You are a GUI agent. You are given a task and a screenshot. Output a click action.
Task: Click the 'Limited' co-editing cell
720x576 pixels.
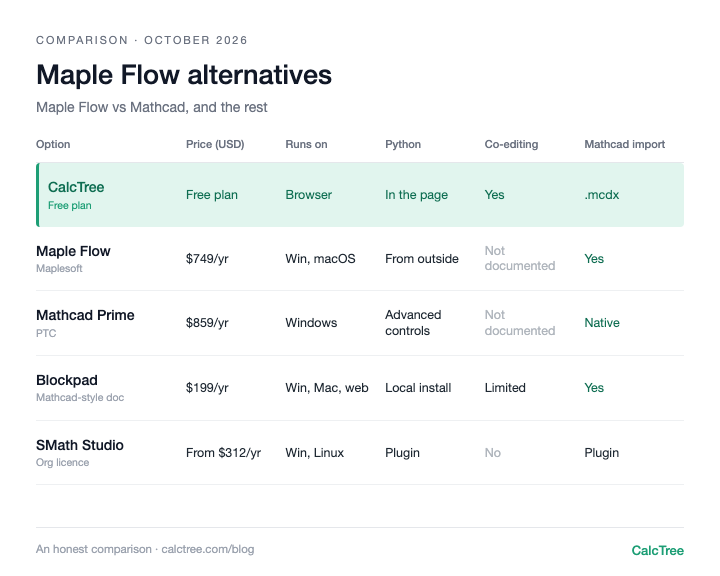click(505, 388)
